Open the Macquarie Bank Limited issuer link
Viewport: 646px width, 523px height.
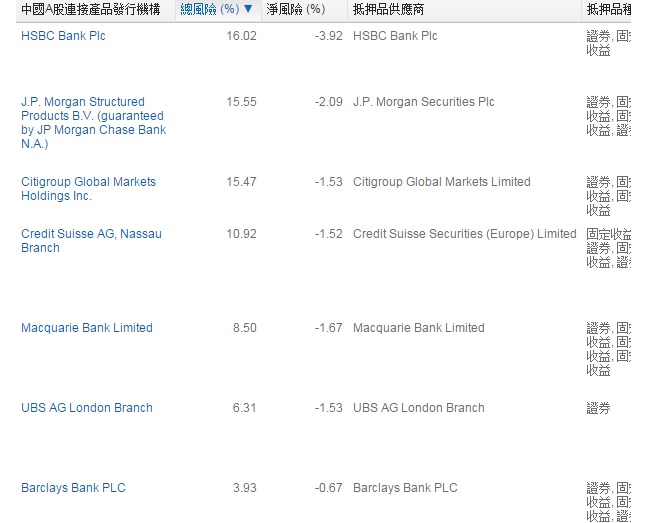point(87,328)
